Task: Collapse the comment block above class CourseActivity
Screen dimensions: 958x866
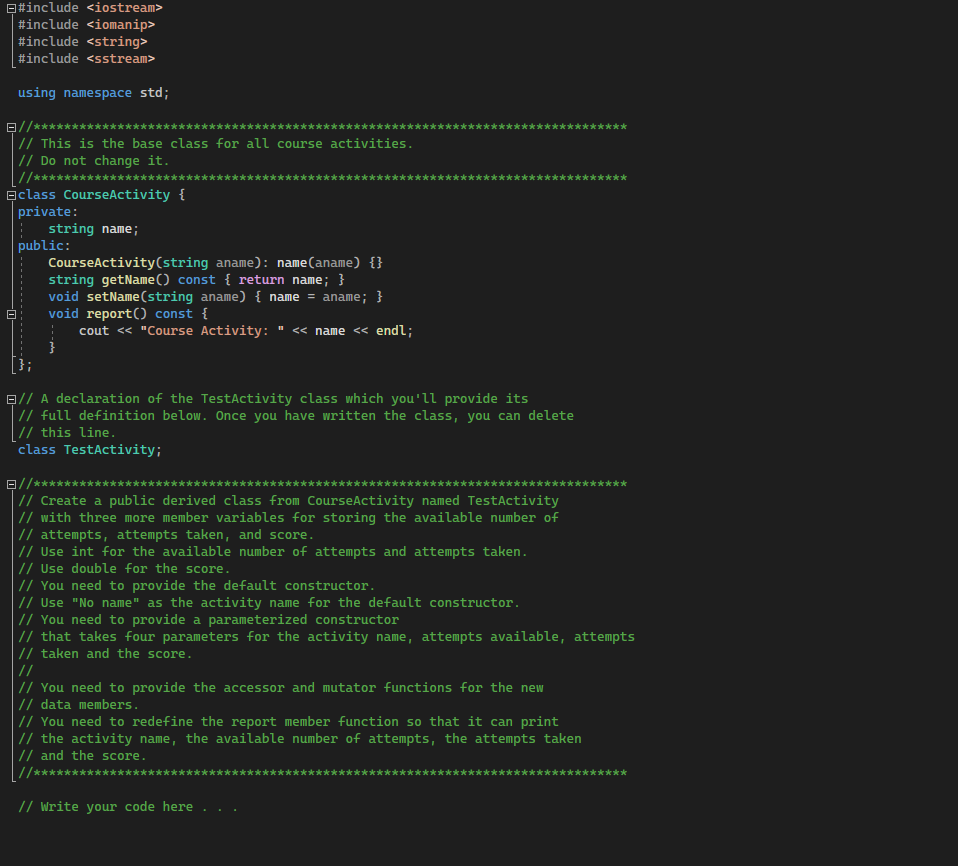Action: (9, 126)
